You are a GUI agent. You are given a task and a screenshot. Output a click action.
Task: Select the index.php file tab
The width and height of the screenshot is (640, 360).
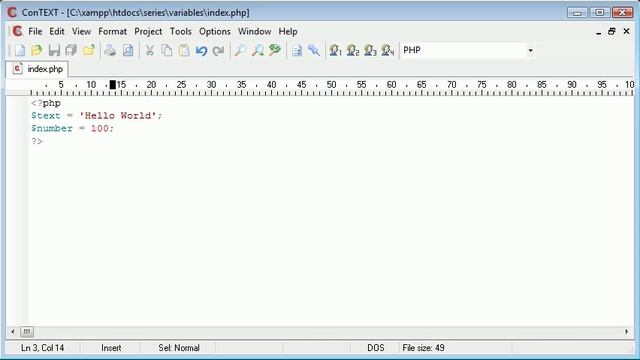point(38,69)
